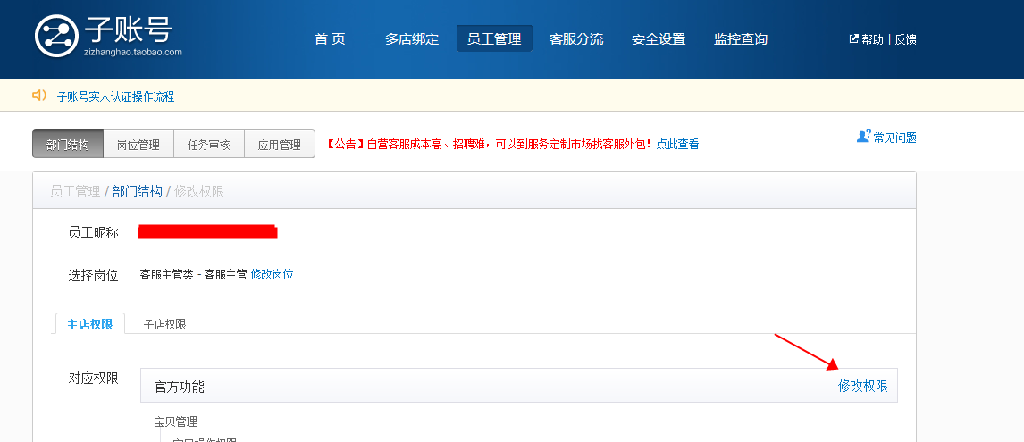Screen dimensions: 1024x442
Task: Open the 子账号实人认证操作流程 notice link
Action: [116, 97]
